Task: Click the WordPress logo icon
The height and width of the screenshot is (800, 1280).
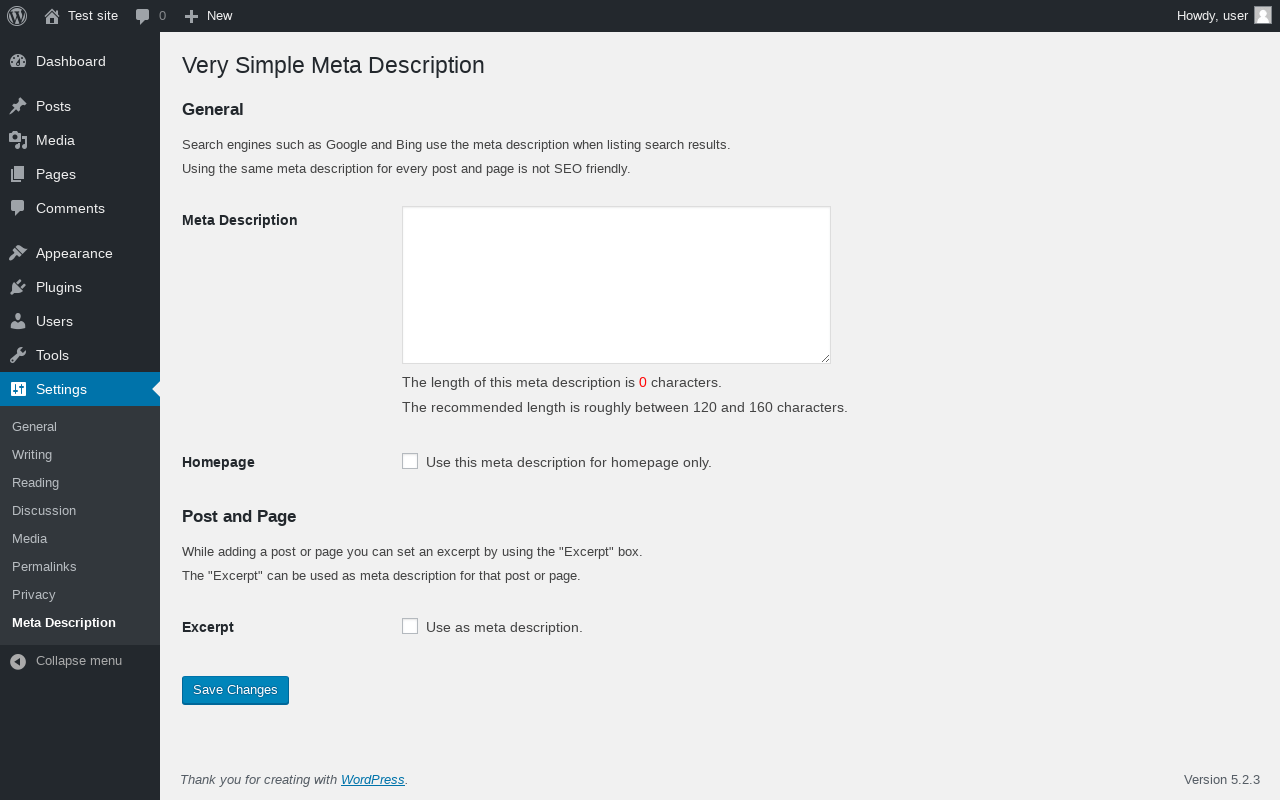Action: coord(17,16)
